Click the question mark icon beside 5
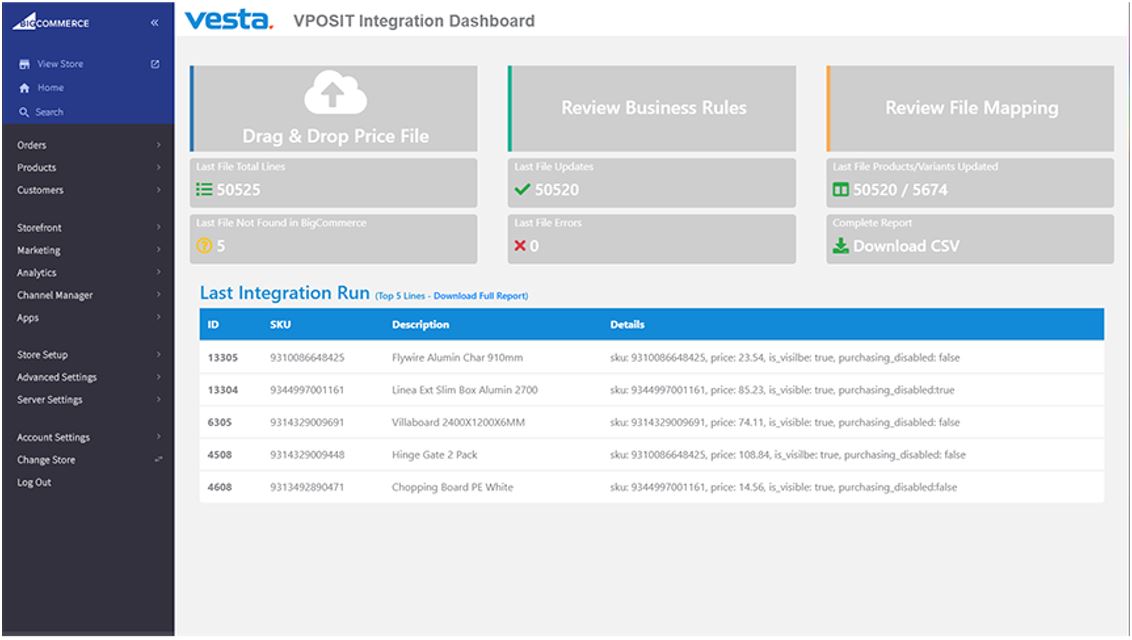This screenshot has height=640, width=1132. (x=204, y=246)
